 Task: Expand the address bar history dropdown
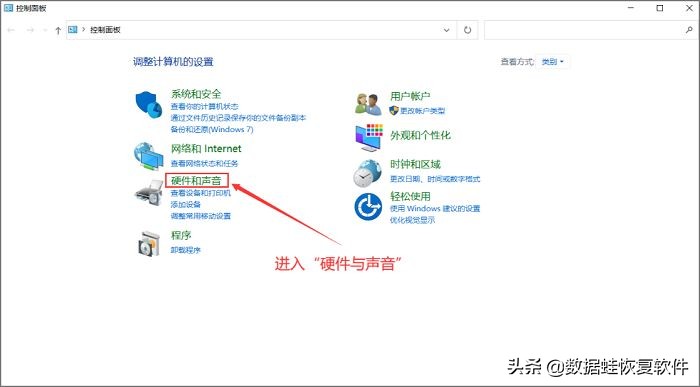click(446, 30)
